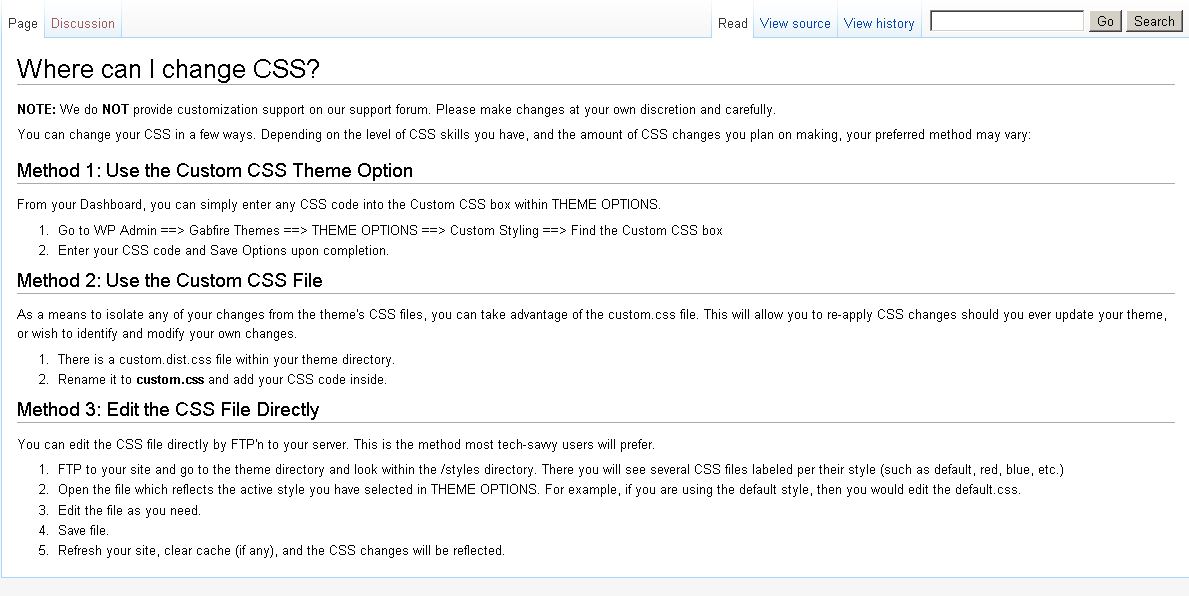
Task: Open the View source tab
Action: (x=795, y=23)
